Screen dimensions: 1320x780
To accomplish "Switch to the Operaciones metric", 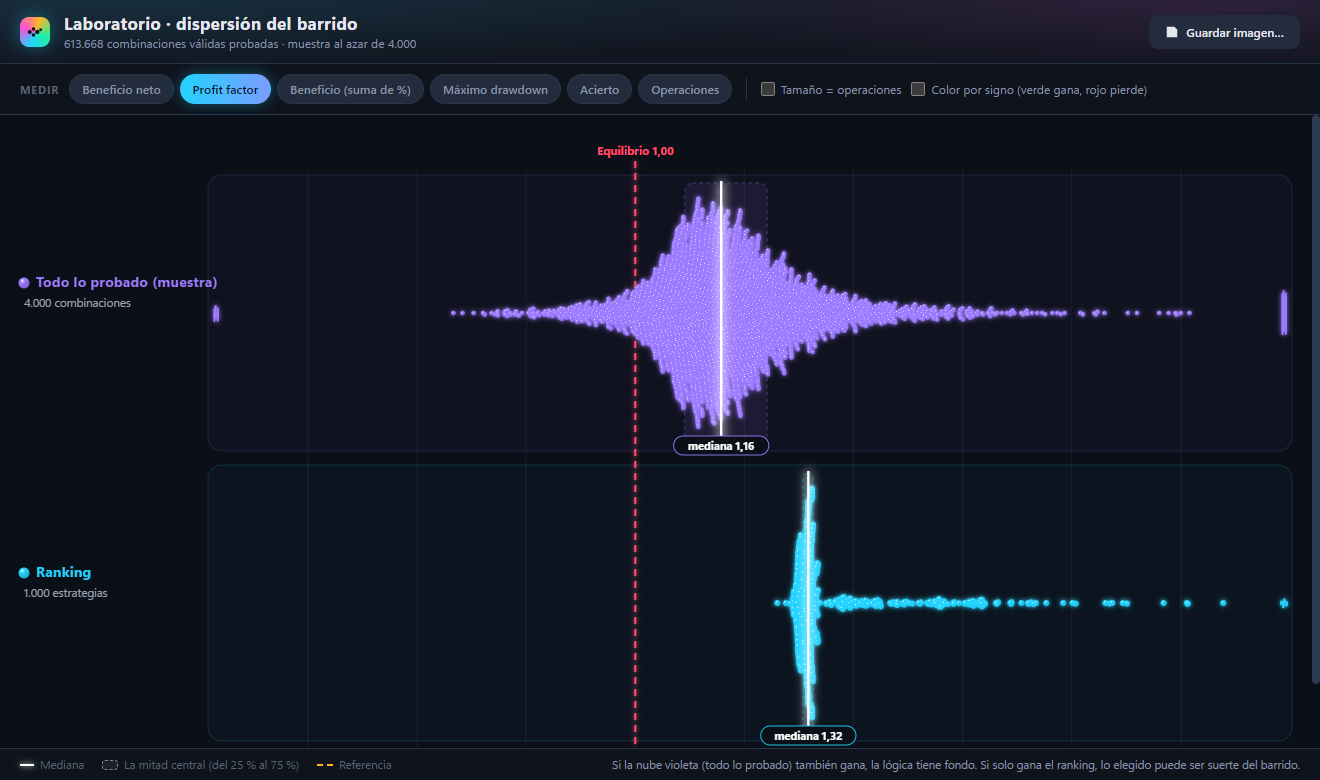I will click(x=685, y=89).
